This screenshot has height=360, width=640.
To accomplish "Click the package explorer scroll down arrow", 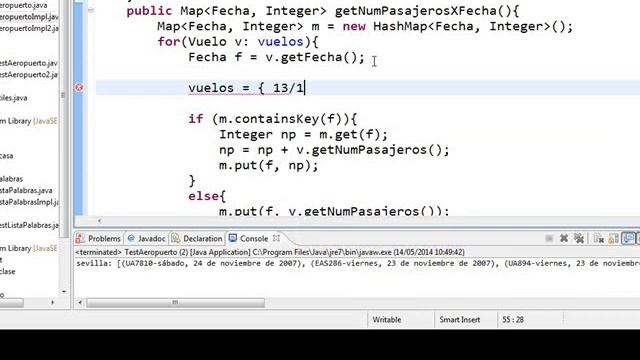I will point(64,291).
